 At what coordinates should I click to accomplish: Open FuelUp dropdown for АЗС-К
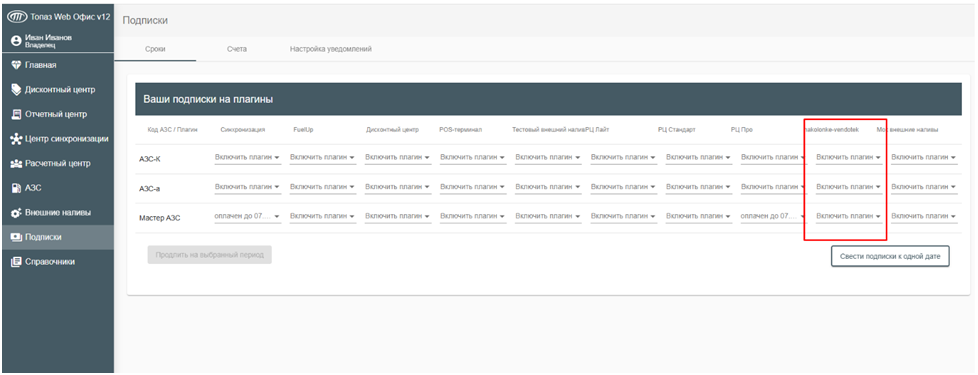point(323,158)
